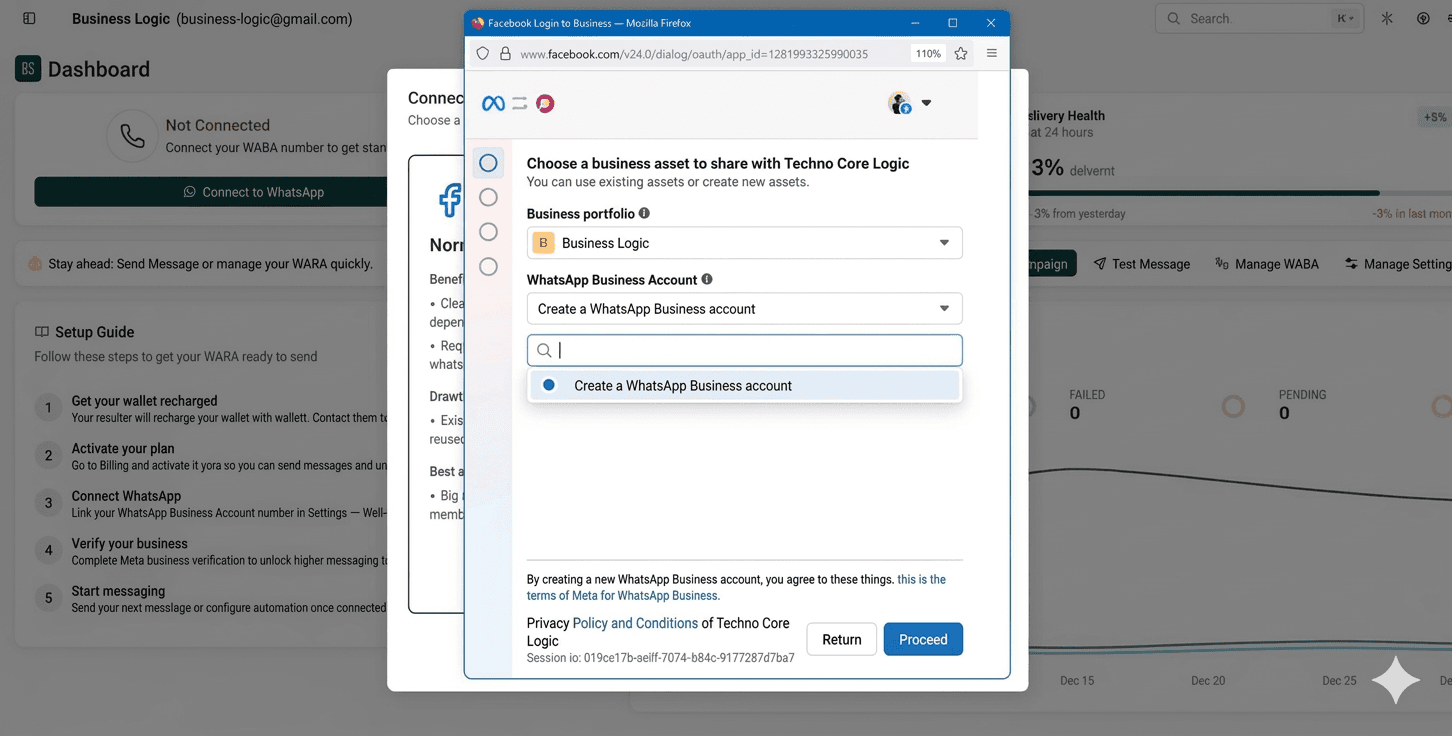Click the Dec 20 chart label

1208,681
